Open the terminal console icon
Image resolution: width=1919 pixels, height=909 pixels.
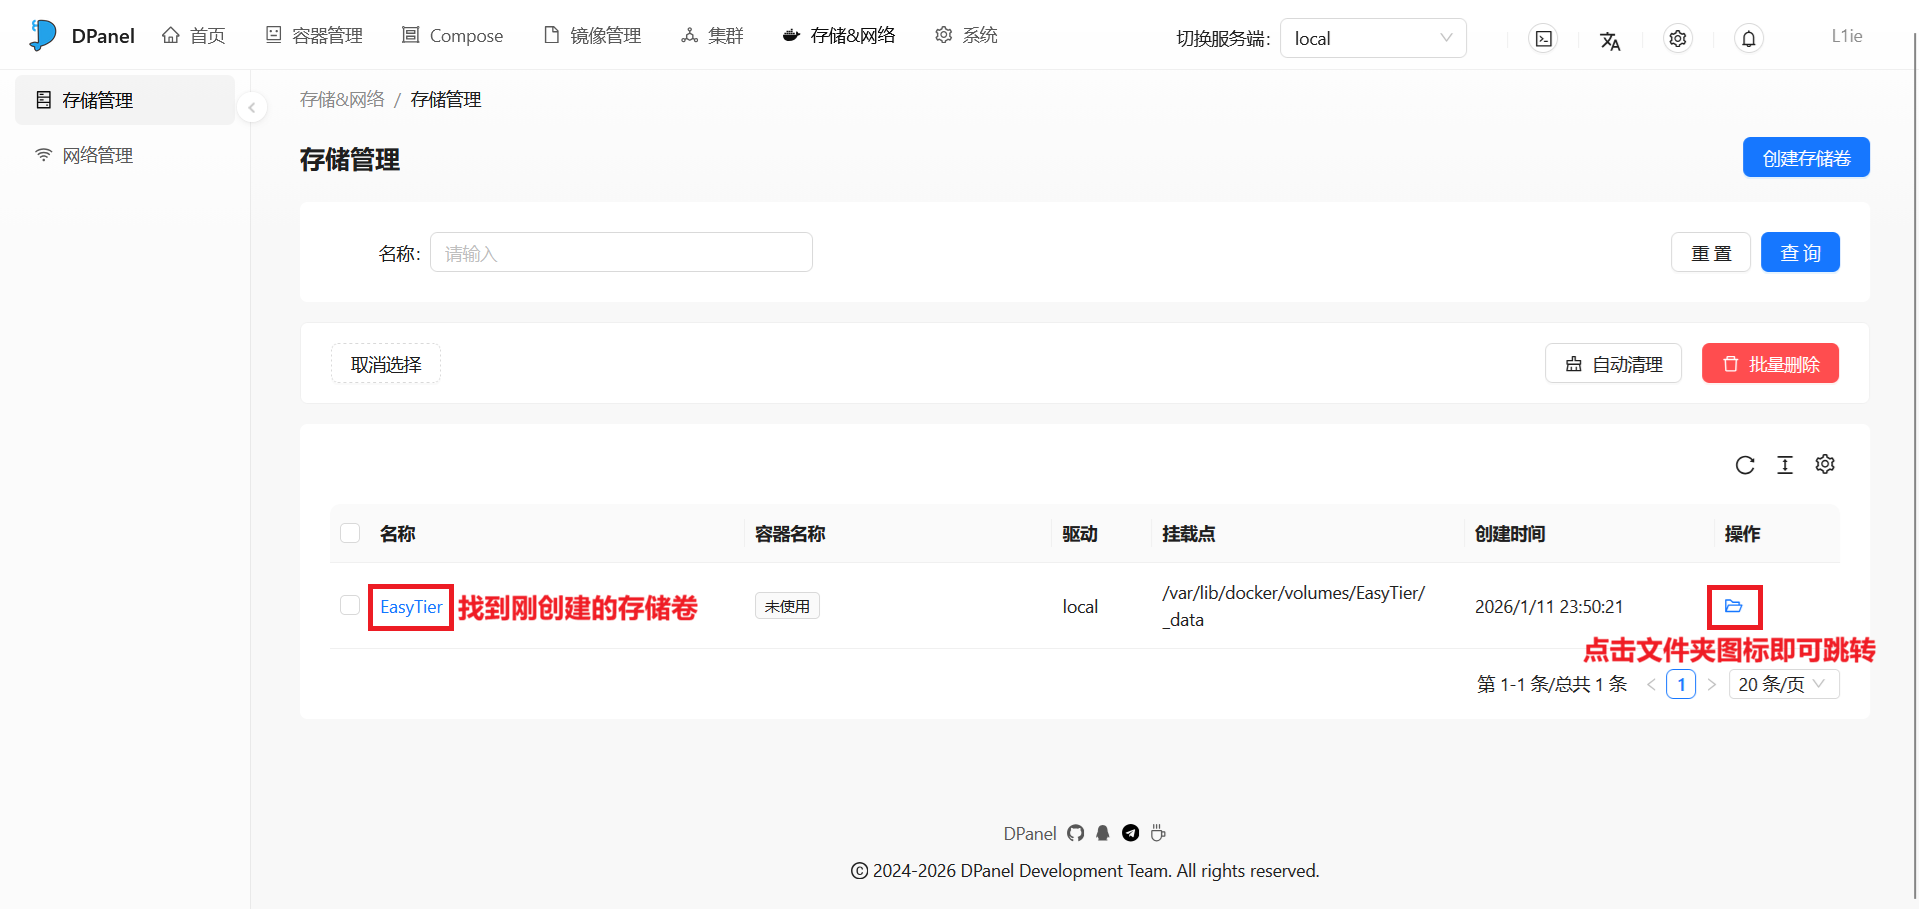(1544, 39)
